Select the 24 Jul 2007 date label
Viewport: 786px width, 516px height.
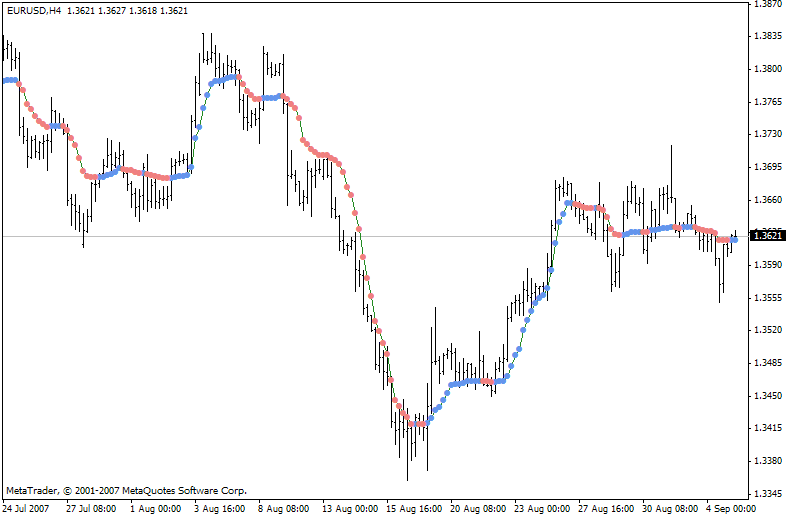coord(26,508)
